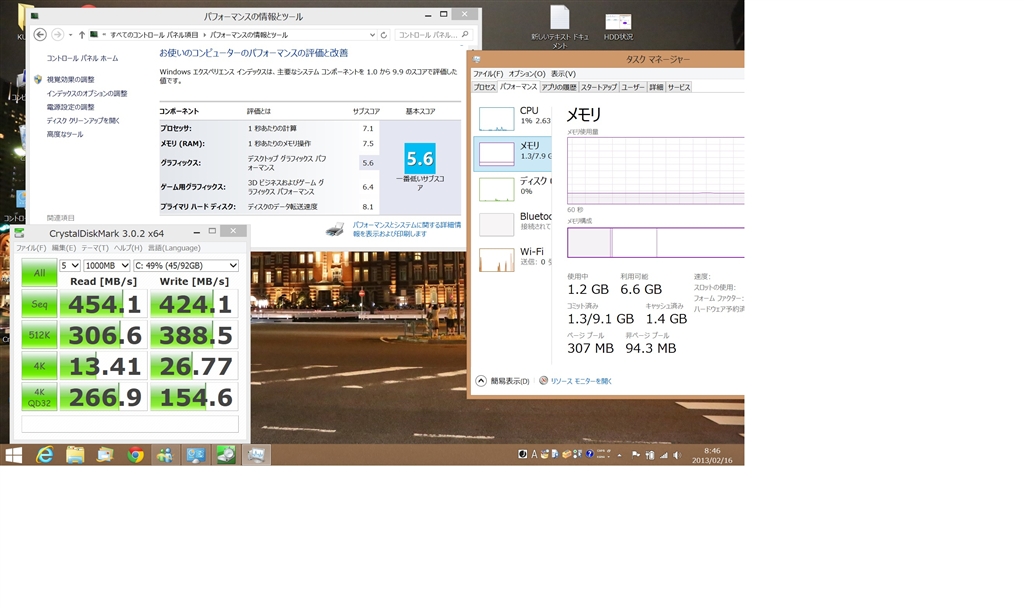Launch Google Chrome from the taskbar
Viewport: 1024px width, 608px height.
(135, 455)
